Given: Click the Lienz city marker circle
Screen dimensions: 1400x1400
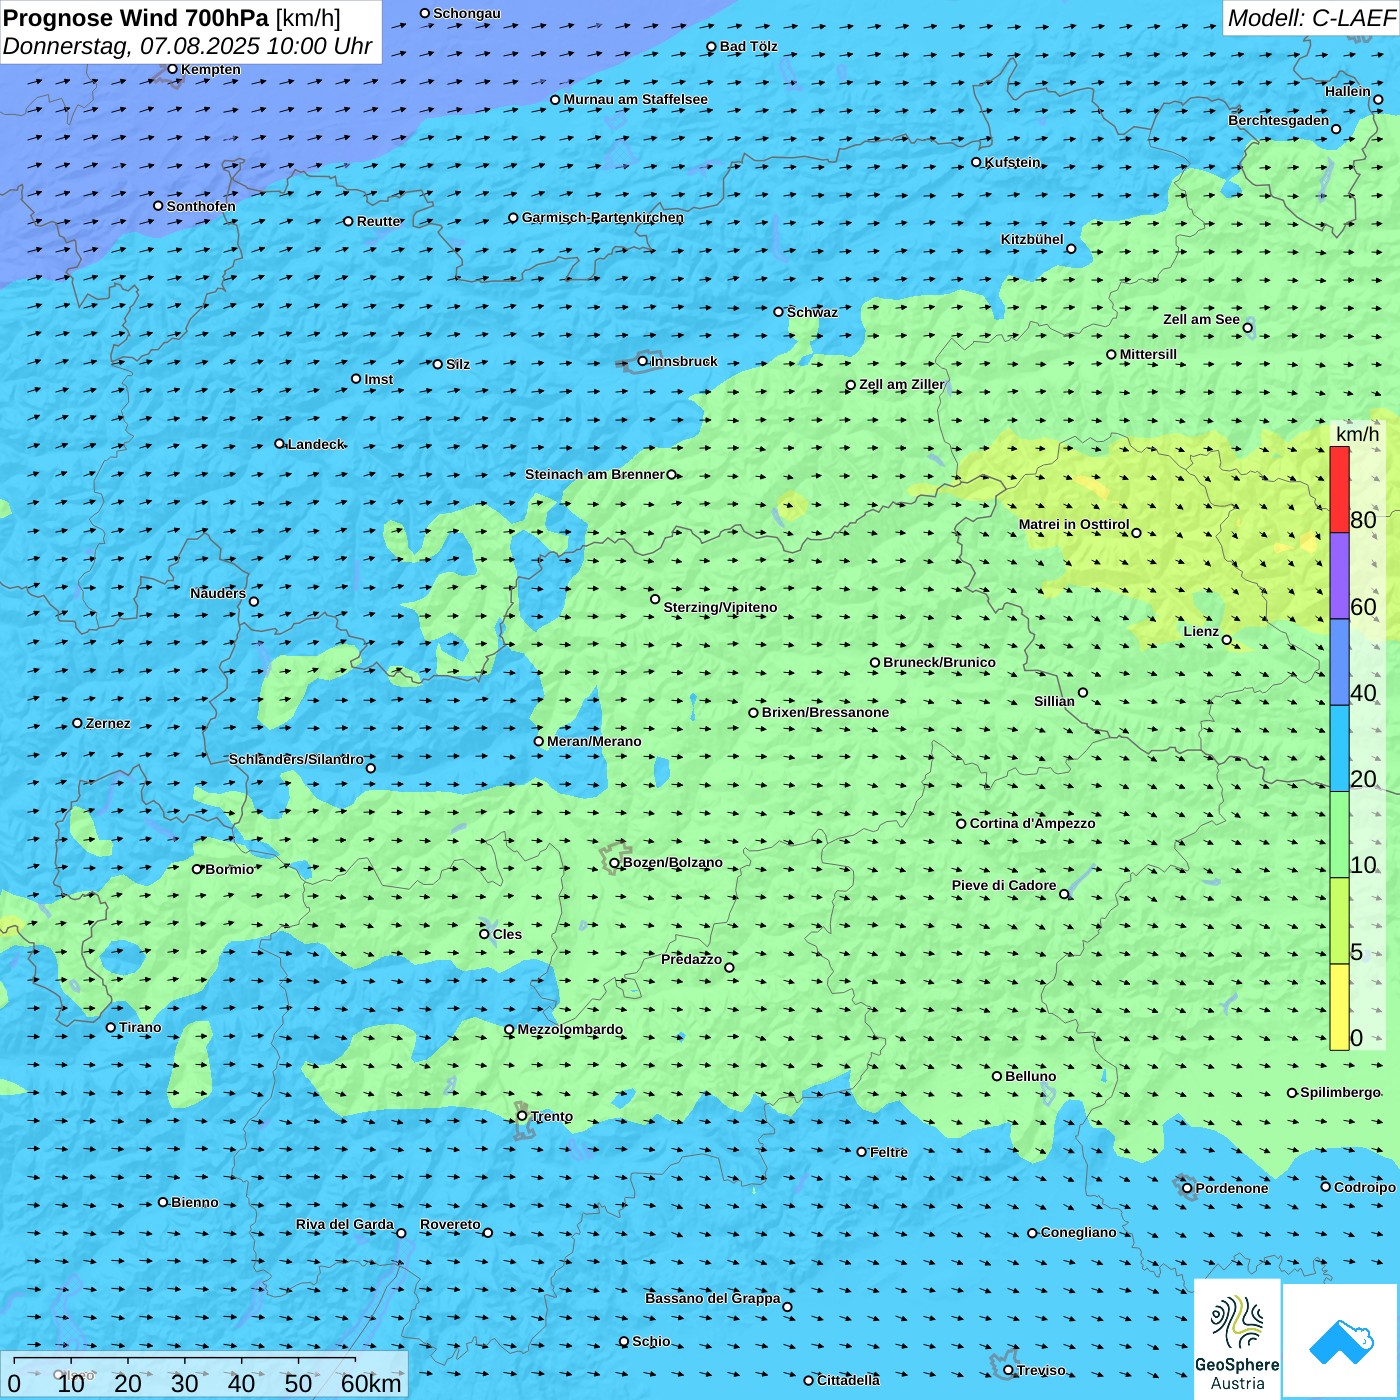Looking at the screenshot, I should pyautogui.click(x=1227, y=640).
